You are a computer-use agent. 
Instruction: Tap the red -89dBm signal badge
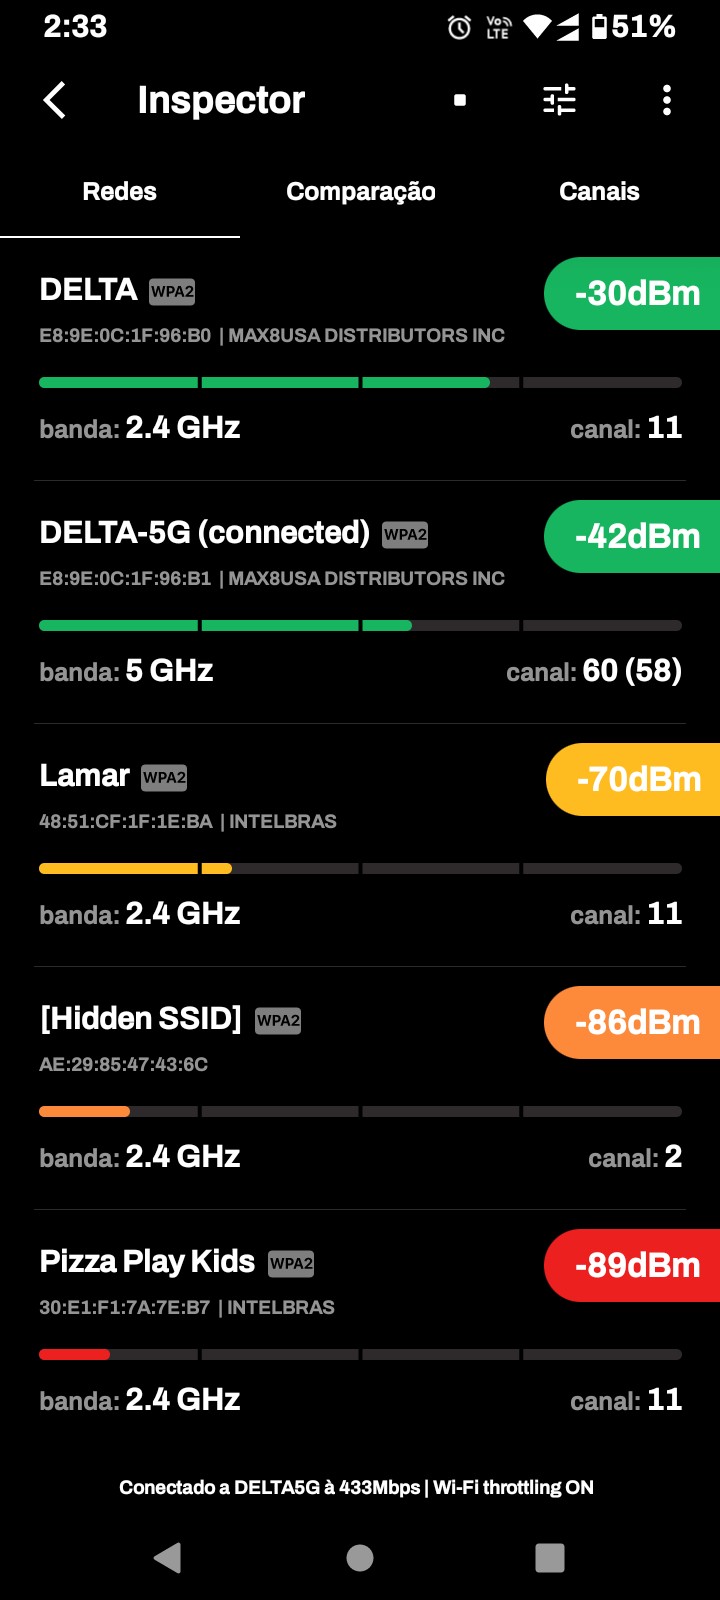point(636,1265)
